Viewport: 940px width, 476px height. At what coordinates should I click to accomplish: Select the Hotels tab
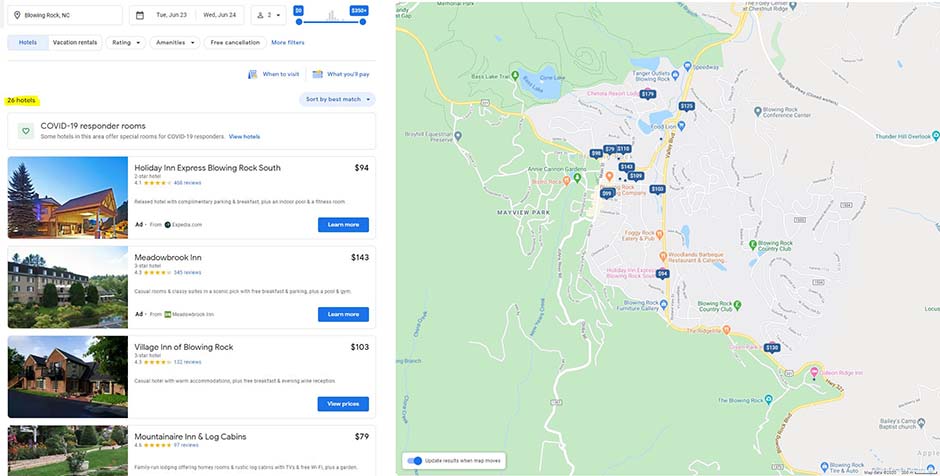click(x=28, y=43)
